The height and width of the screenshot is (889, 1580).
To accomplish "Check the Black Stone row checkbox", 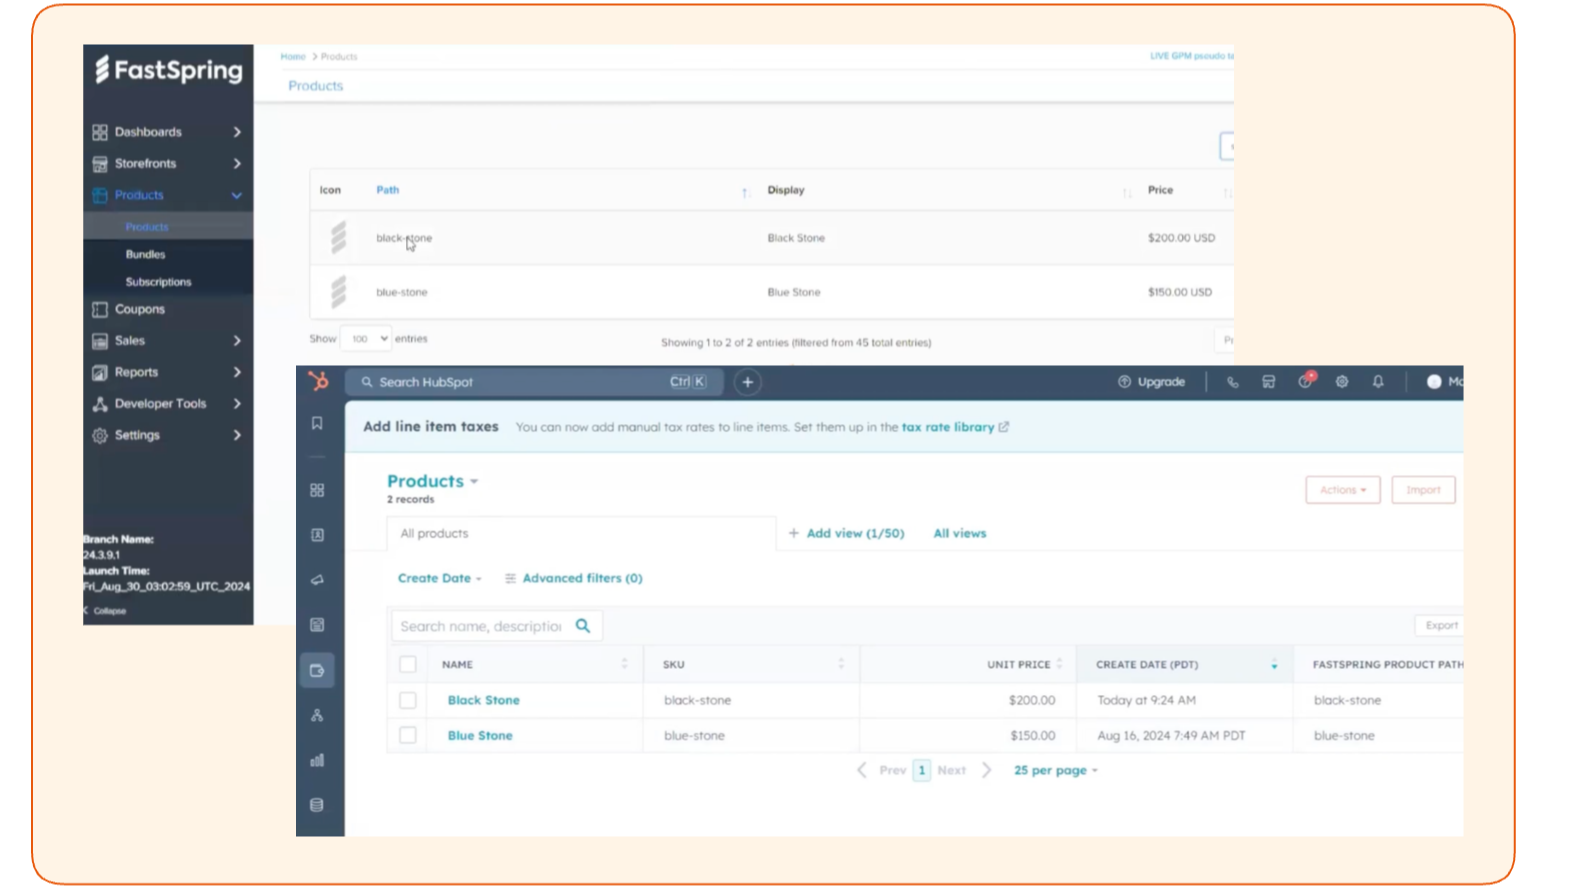I will 408,700.
